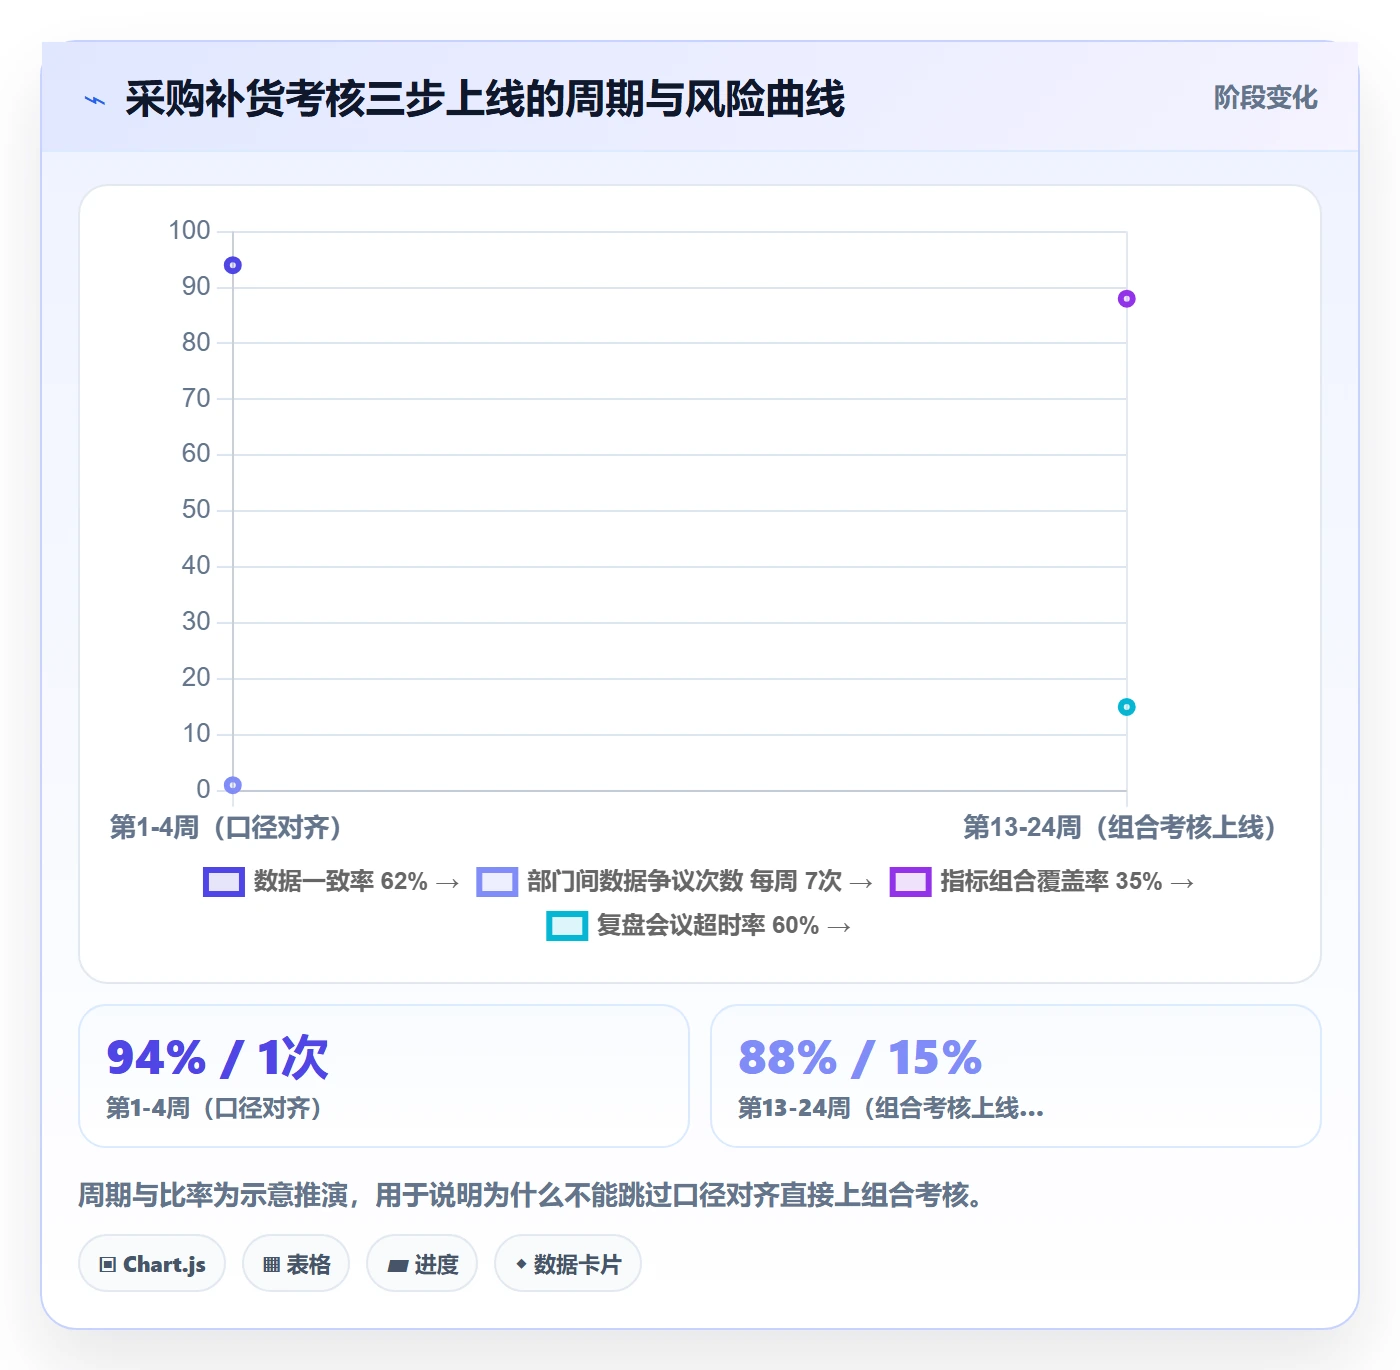This screenshot has height=1370, width=1400.
Task: Open the 88% / 15% data card
Action: tap(1016, 1076)
